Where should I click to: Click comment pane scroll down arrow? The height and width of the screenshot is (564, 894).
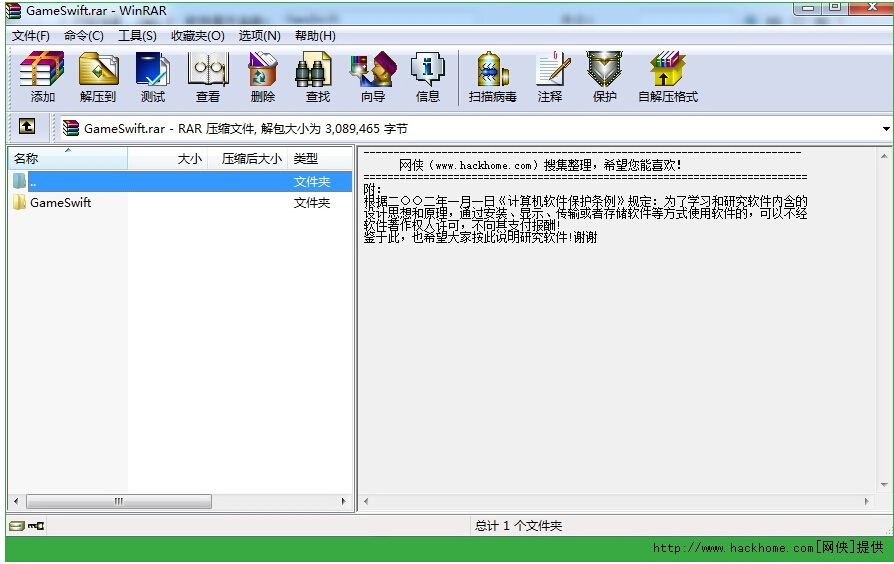884,485
